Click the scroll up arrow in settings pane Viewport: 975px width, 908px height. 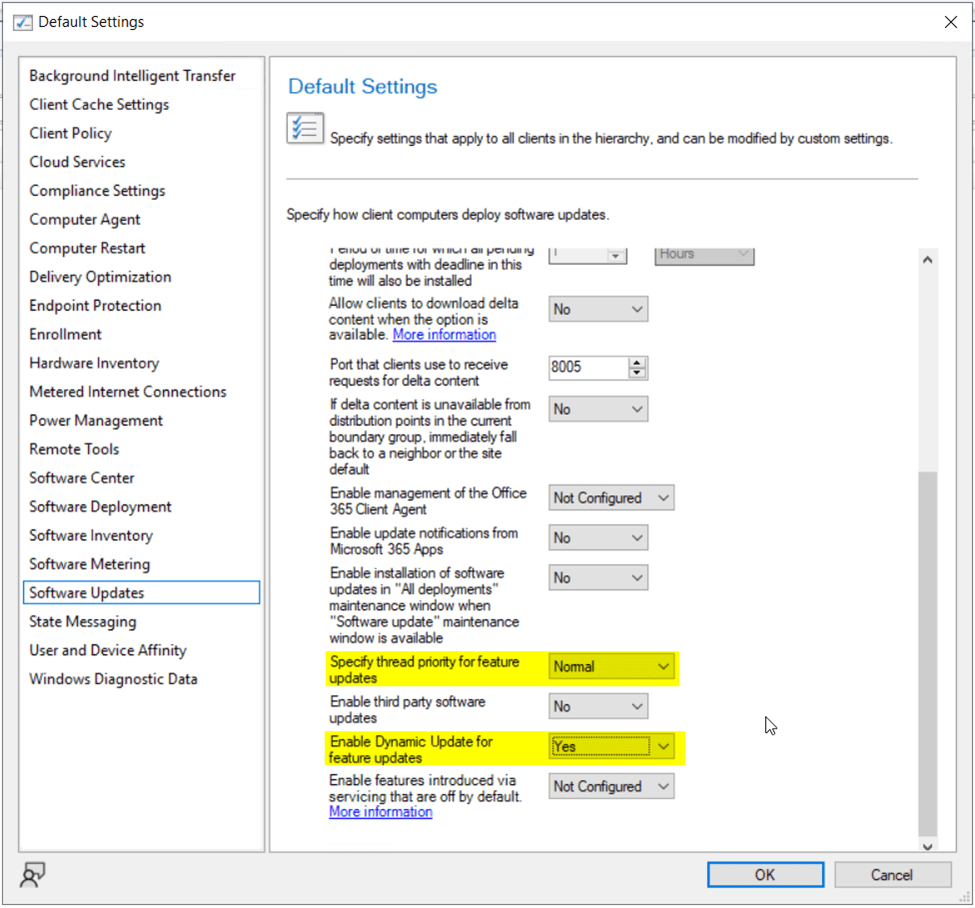point(927,260)
